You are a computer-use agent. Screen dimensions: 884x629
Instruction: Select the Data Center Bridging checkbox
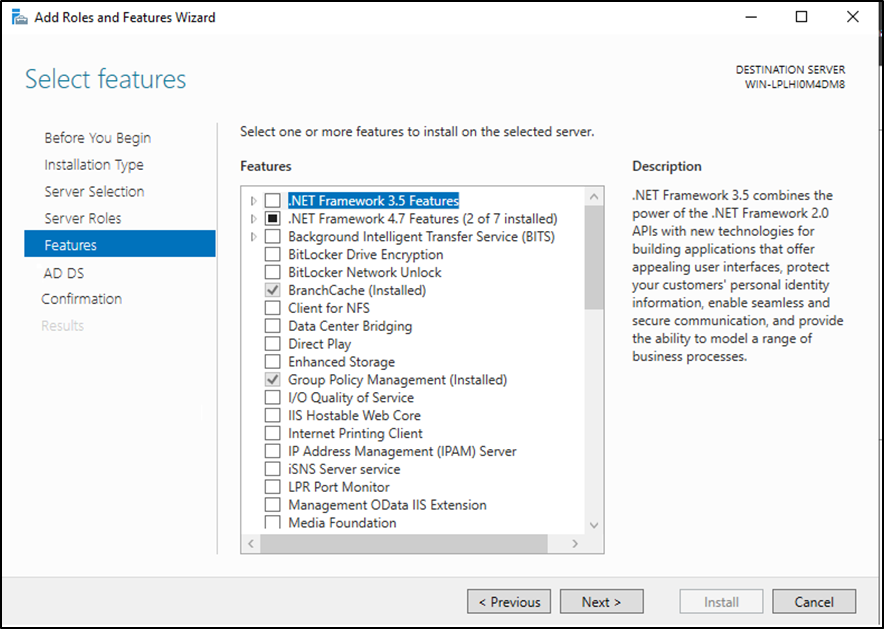click(x=272, y=326)
